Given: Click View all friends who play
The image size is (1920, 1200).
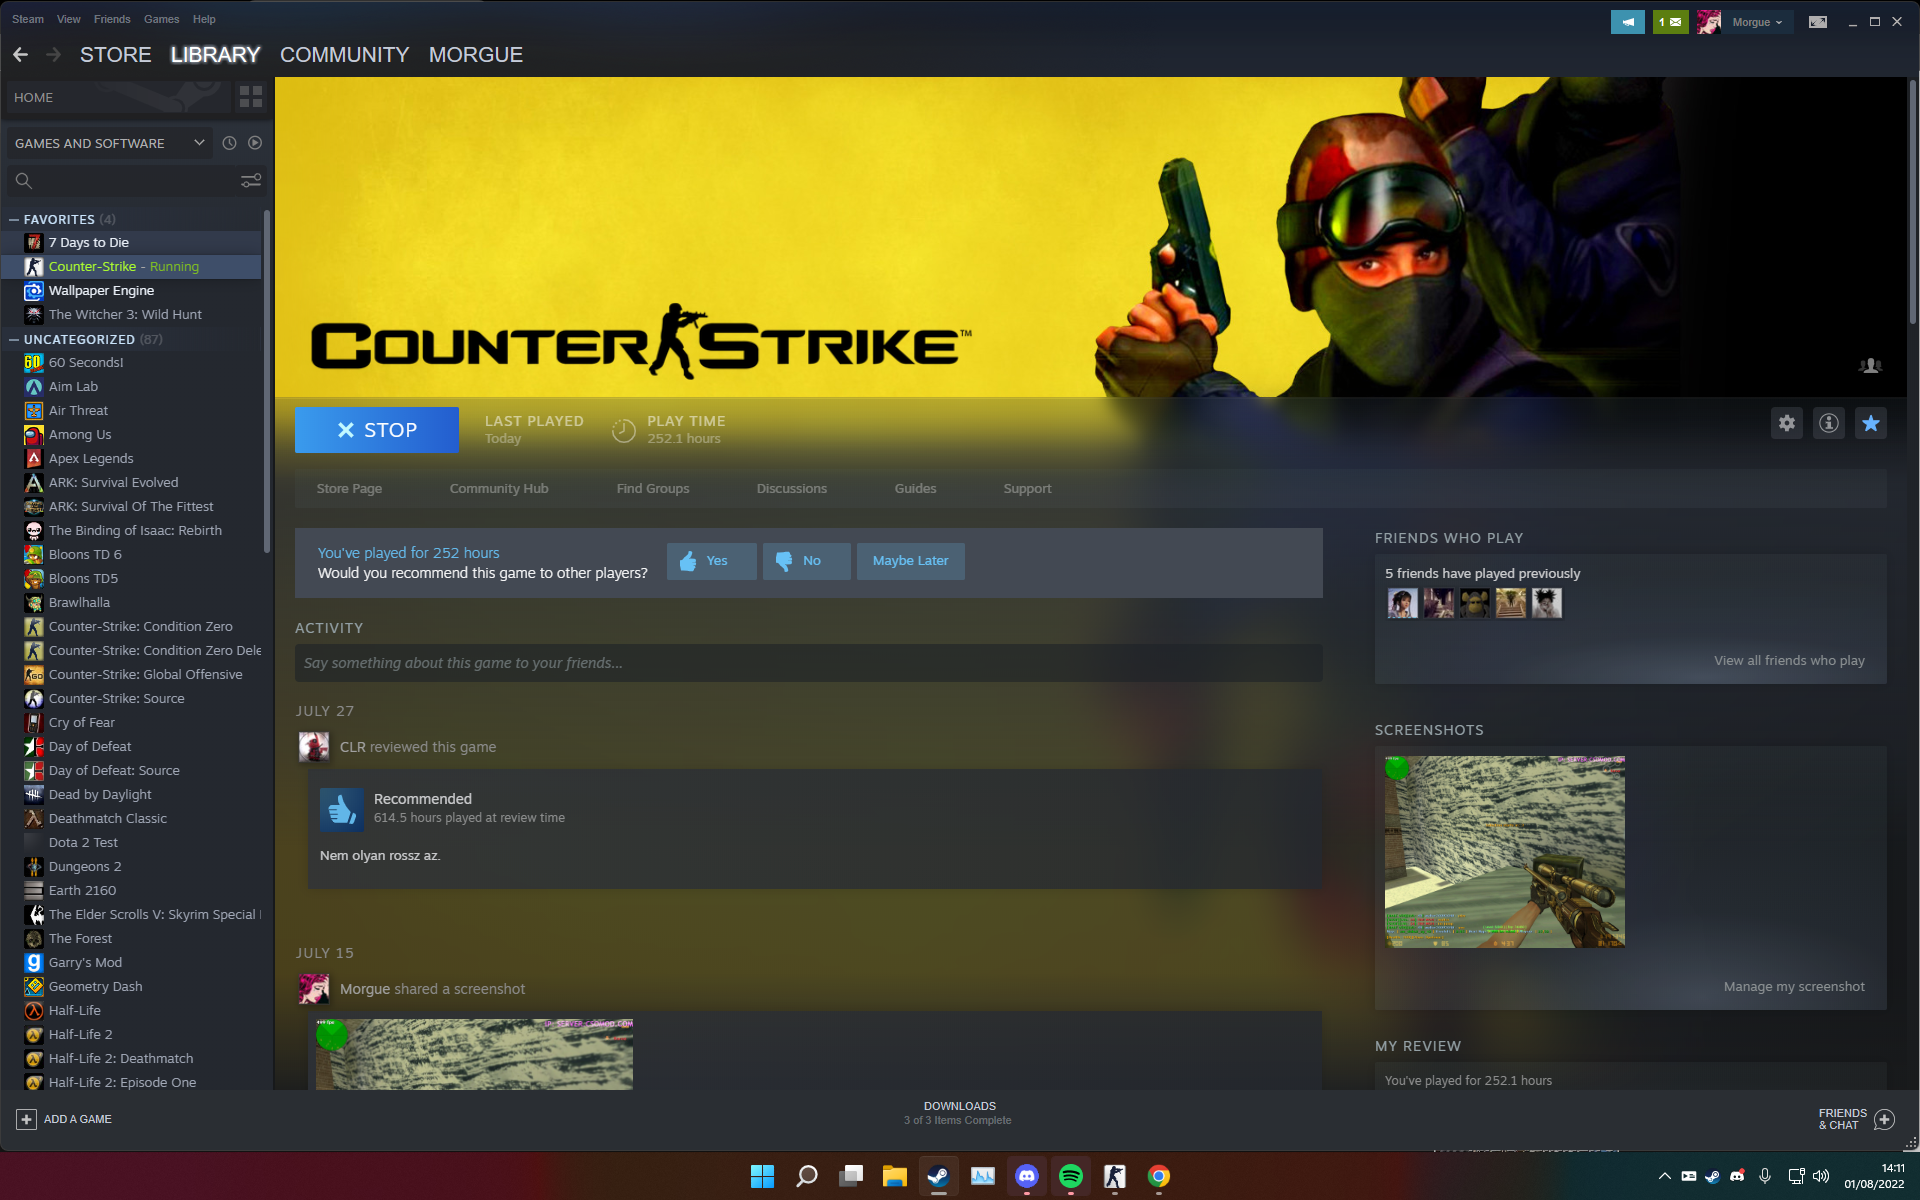Looking at the screenshot, I should click(x=1788, y=660).
